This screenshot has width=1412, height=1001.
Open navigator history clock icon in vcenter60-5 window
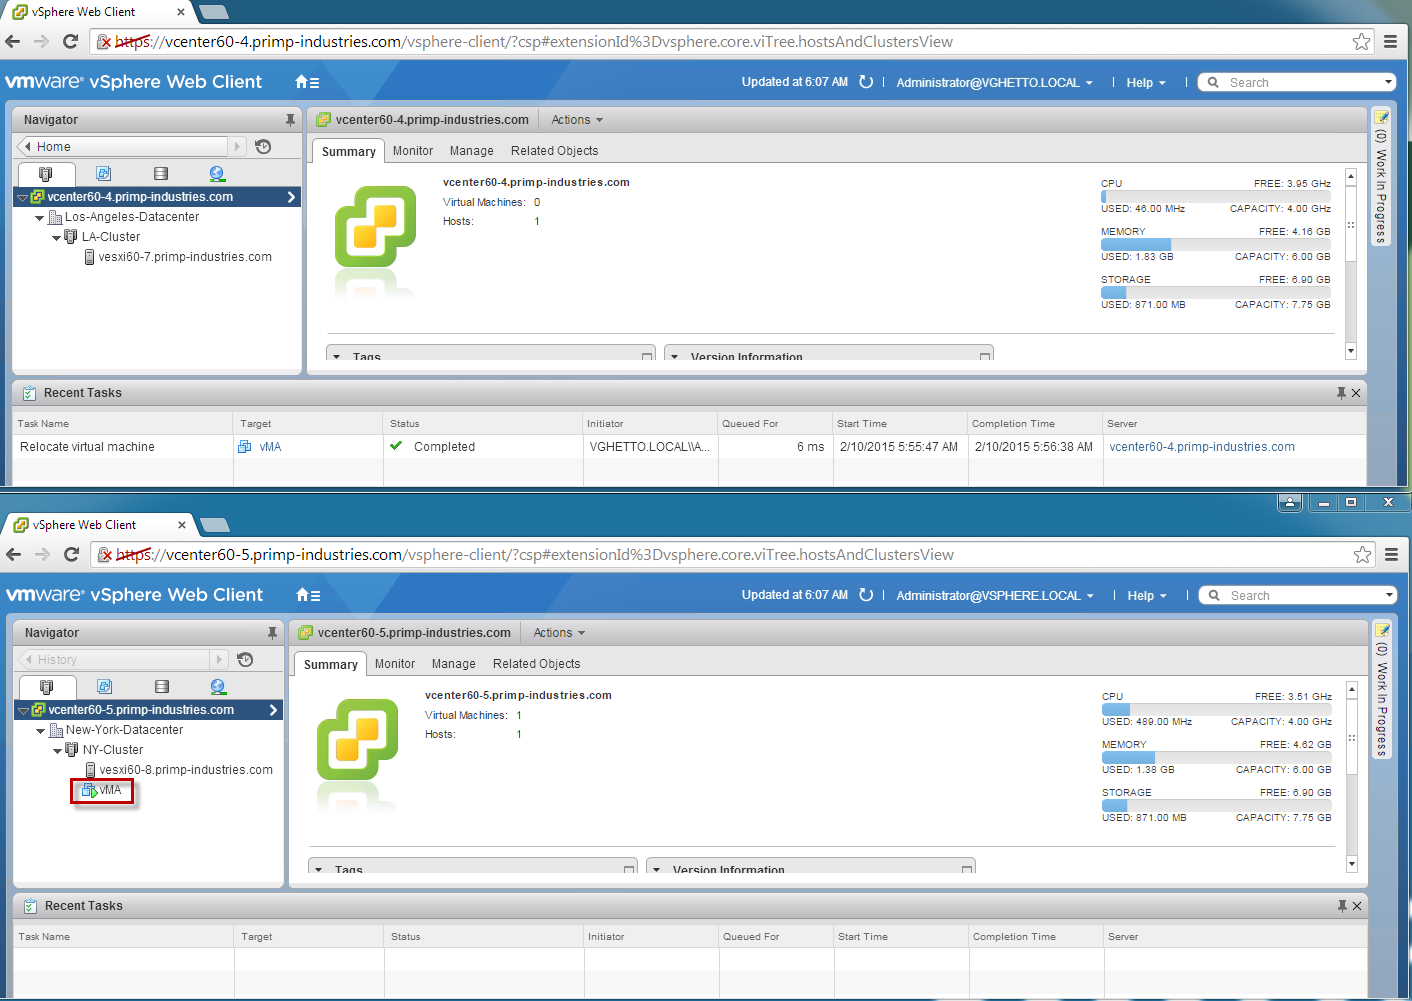245,660
